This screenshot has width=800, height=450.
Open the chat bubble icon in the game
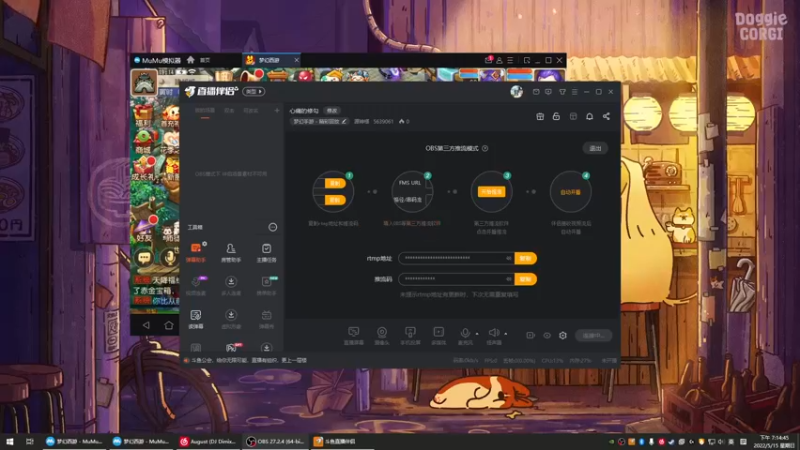144,258
